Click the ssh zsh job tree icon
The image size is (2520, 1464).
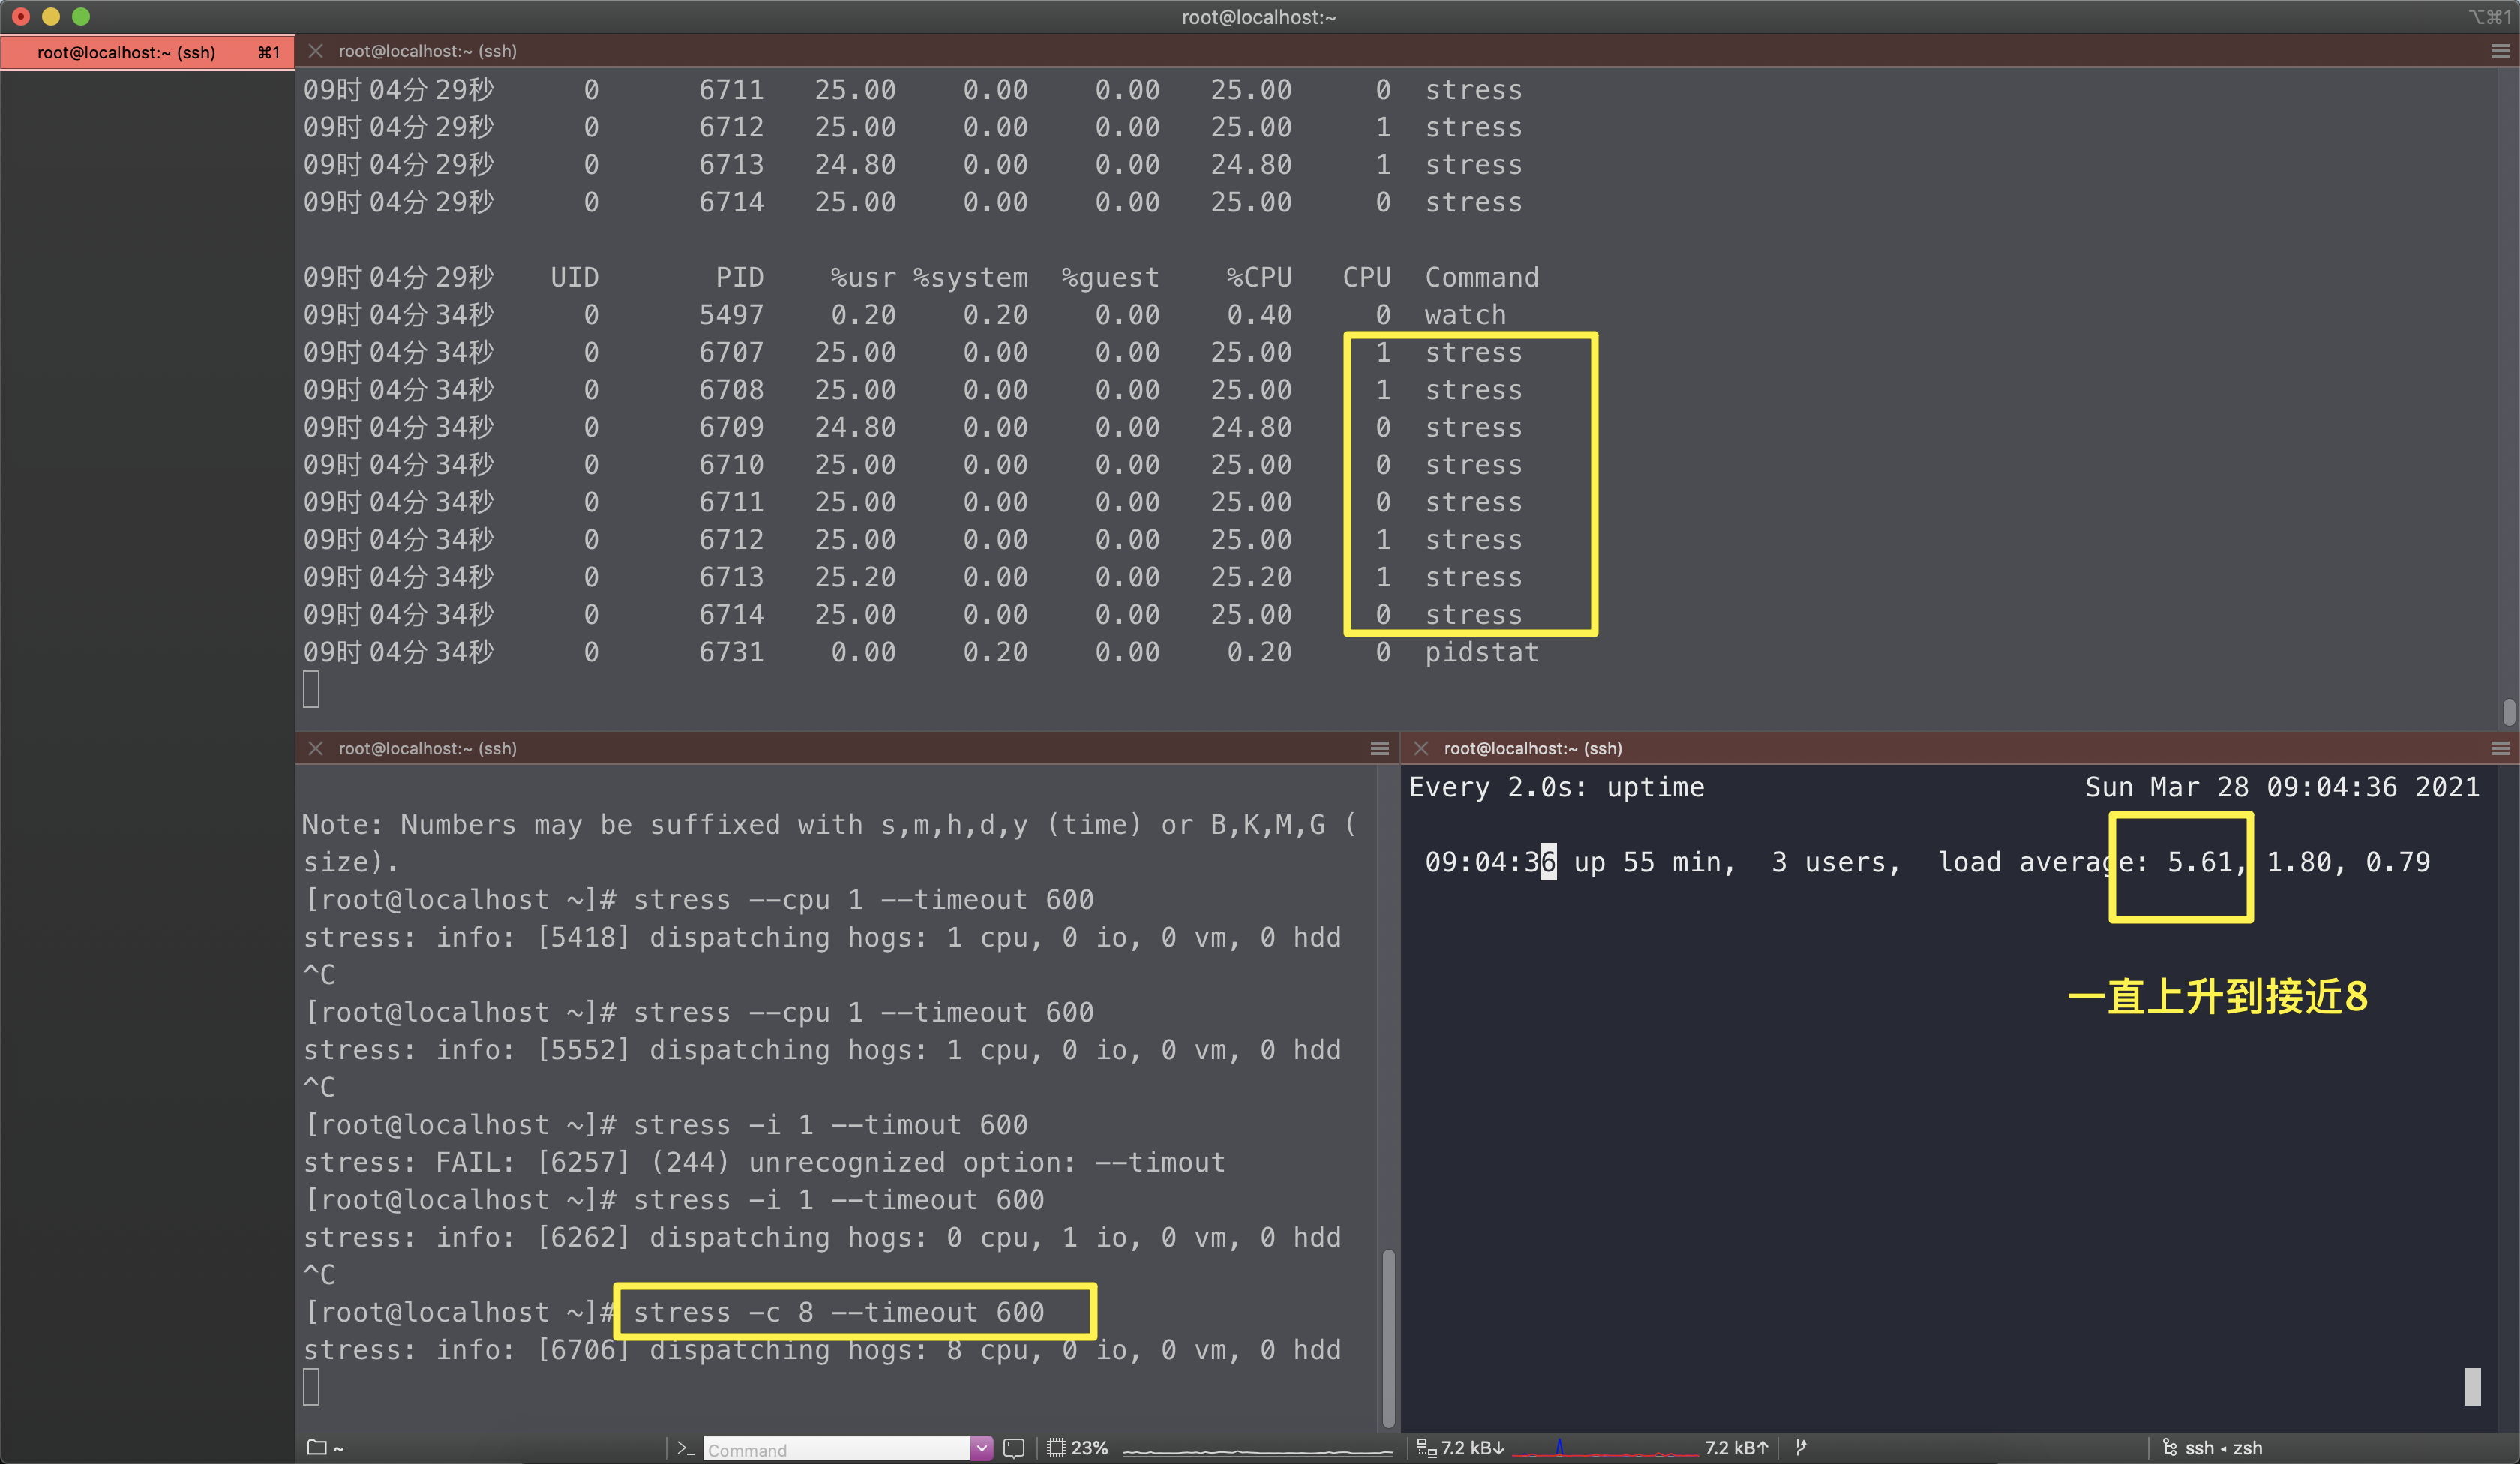[2168, 1447]
